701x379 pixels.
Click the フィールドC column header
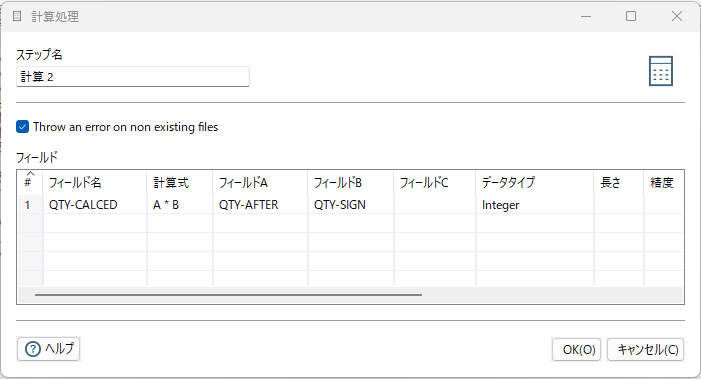[435, 182]
